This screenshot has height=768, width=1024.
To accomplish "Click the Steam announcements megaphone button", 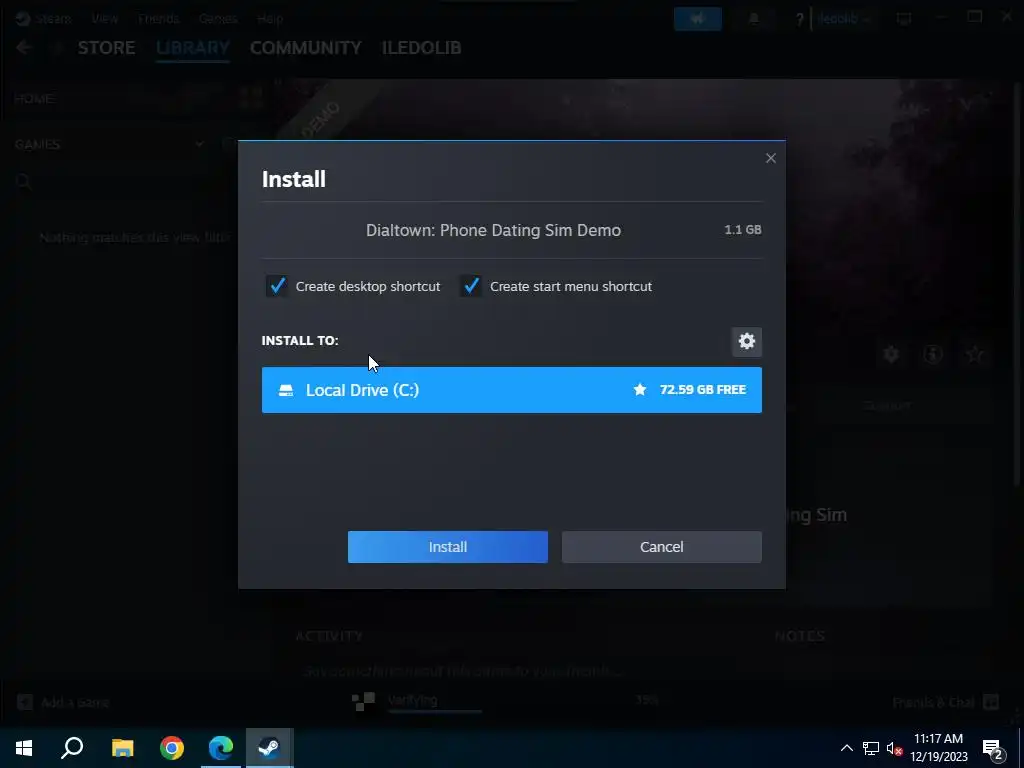I will [697, 19].
